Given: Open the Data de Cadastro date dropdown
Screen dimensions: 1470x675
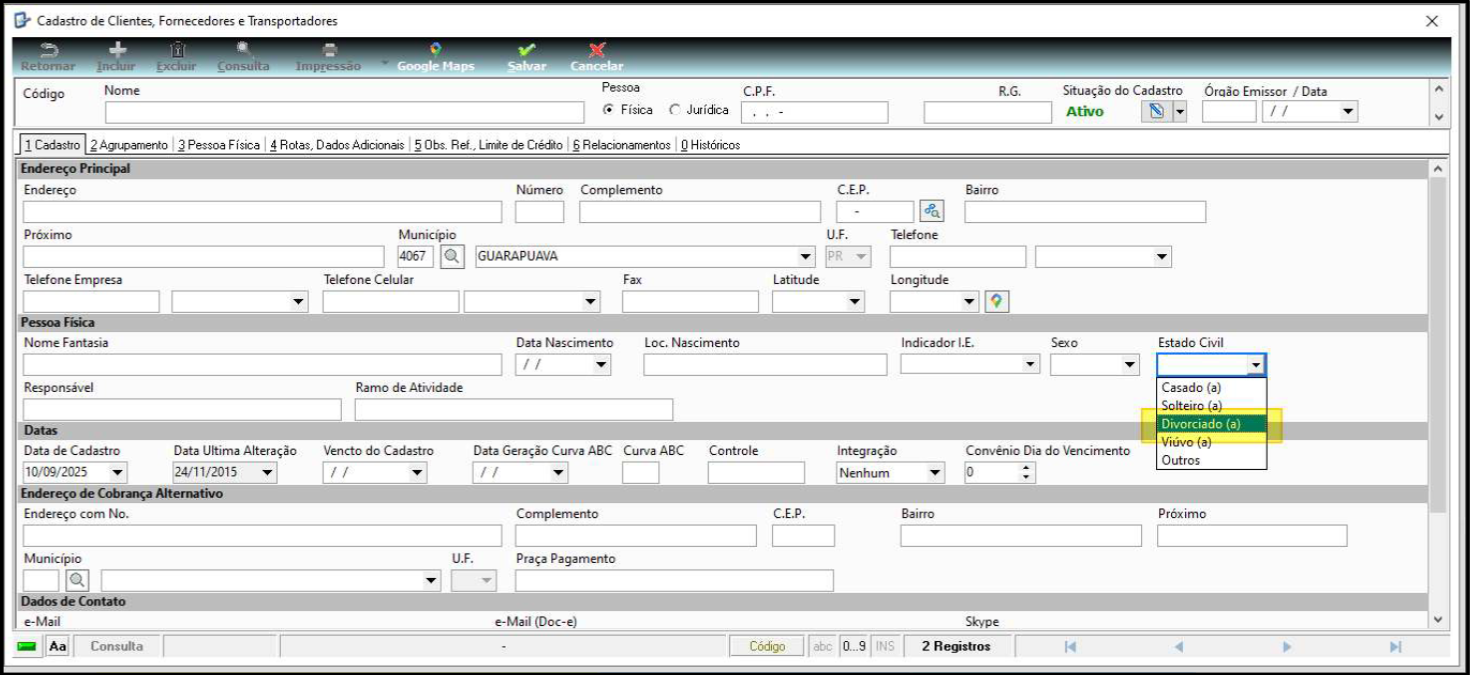Looking at the screenshot, I should pyautogui.click(x=118, y=473).
